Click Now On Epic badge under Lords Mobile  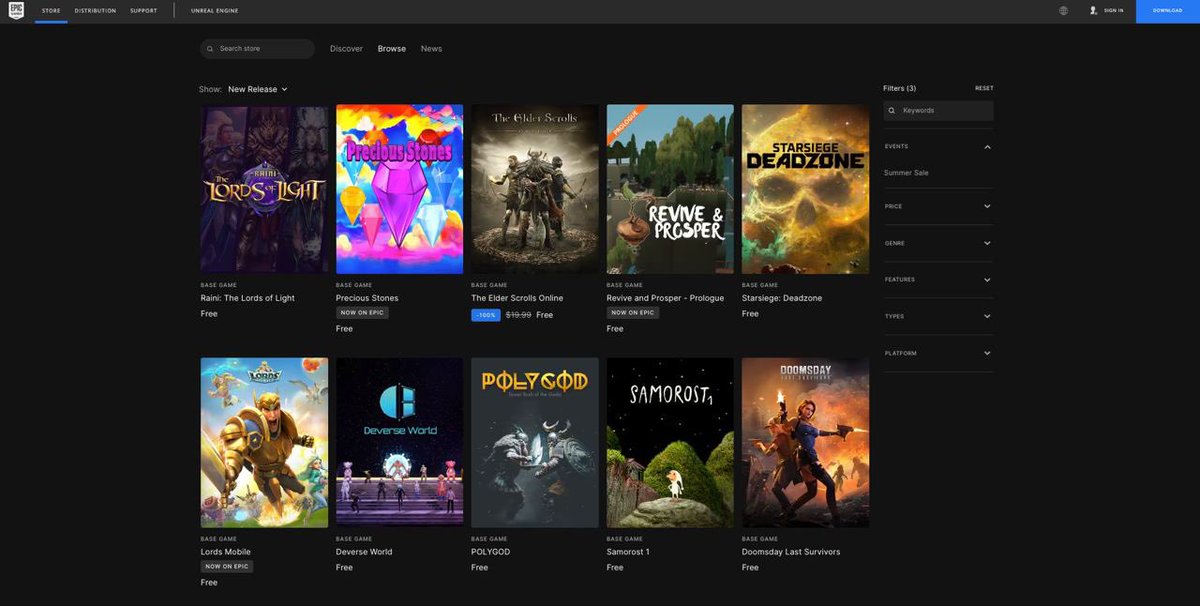click(x=227, y=566)
